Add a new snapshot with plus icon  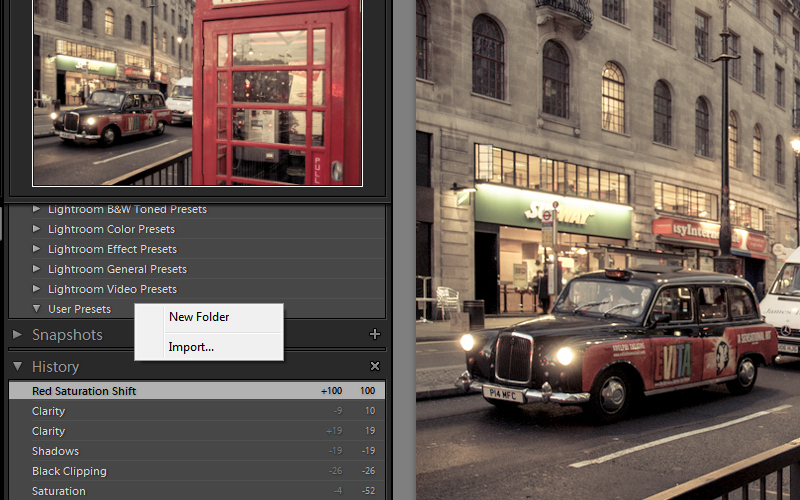(375, 335)
